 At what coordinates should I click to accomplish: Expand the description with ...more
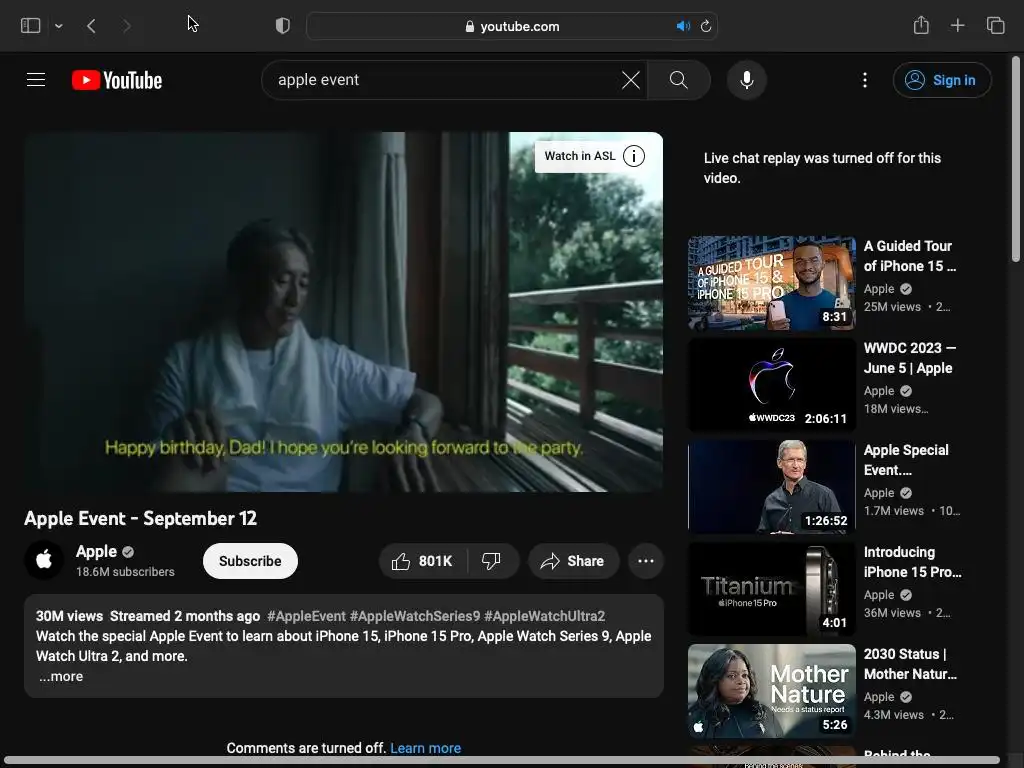(61, 677)
